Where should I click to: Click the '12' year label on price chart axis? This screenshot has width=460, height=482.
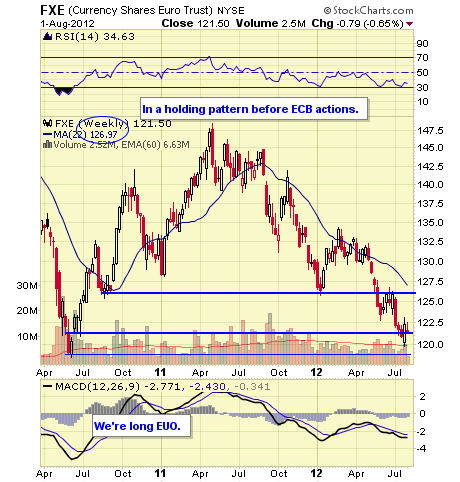pos(316,372)
